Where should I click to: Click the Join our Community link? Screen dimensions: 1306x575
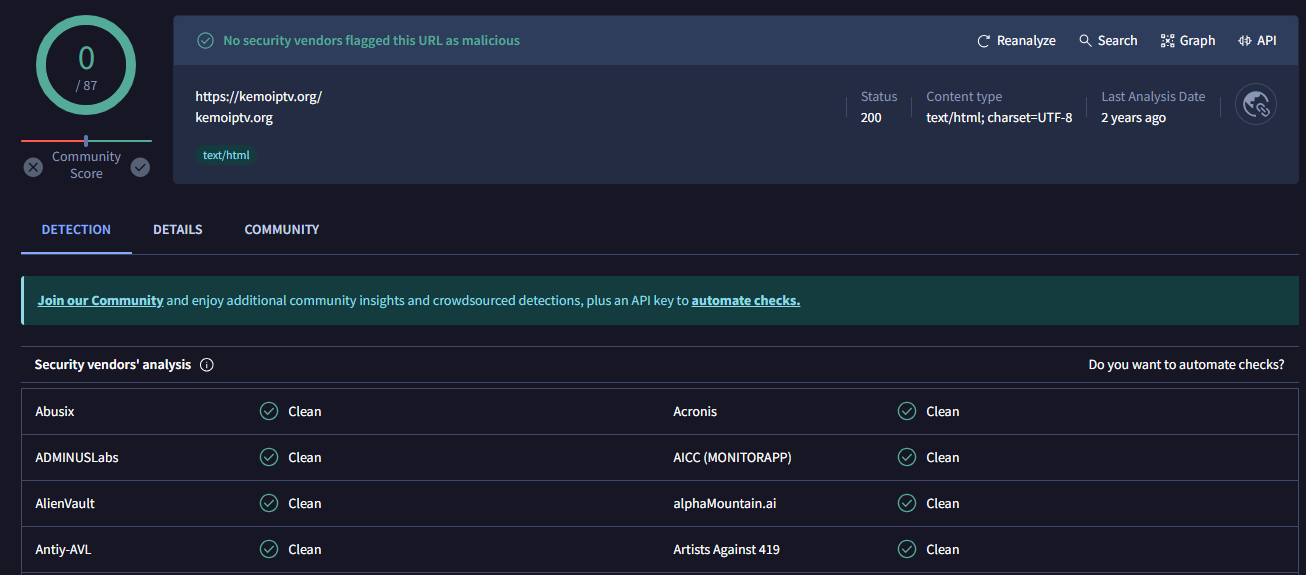[100, 300]
